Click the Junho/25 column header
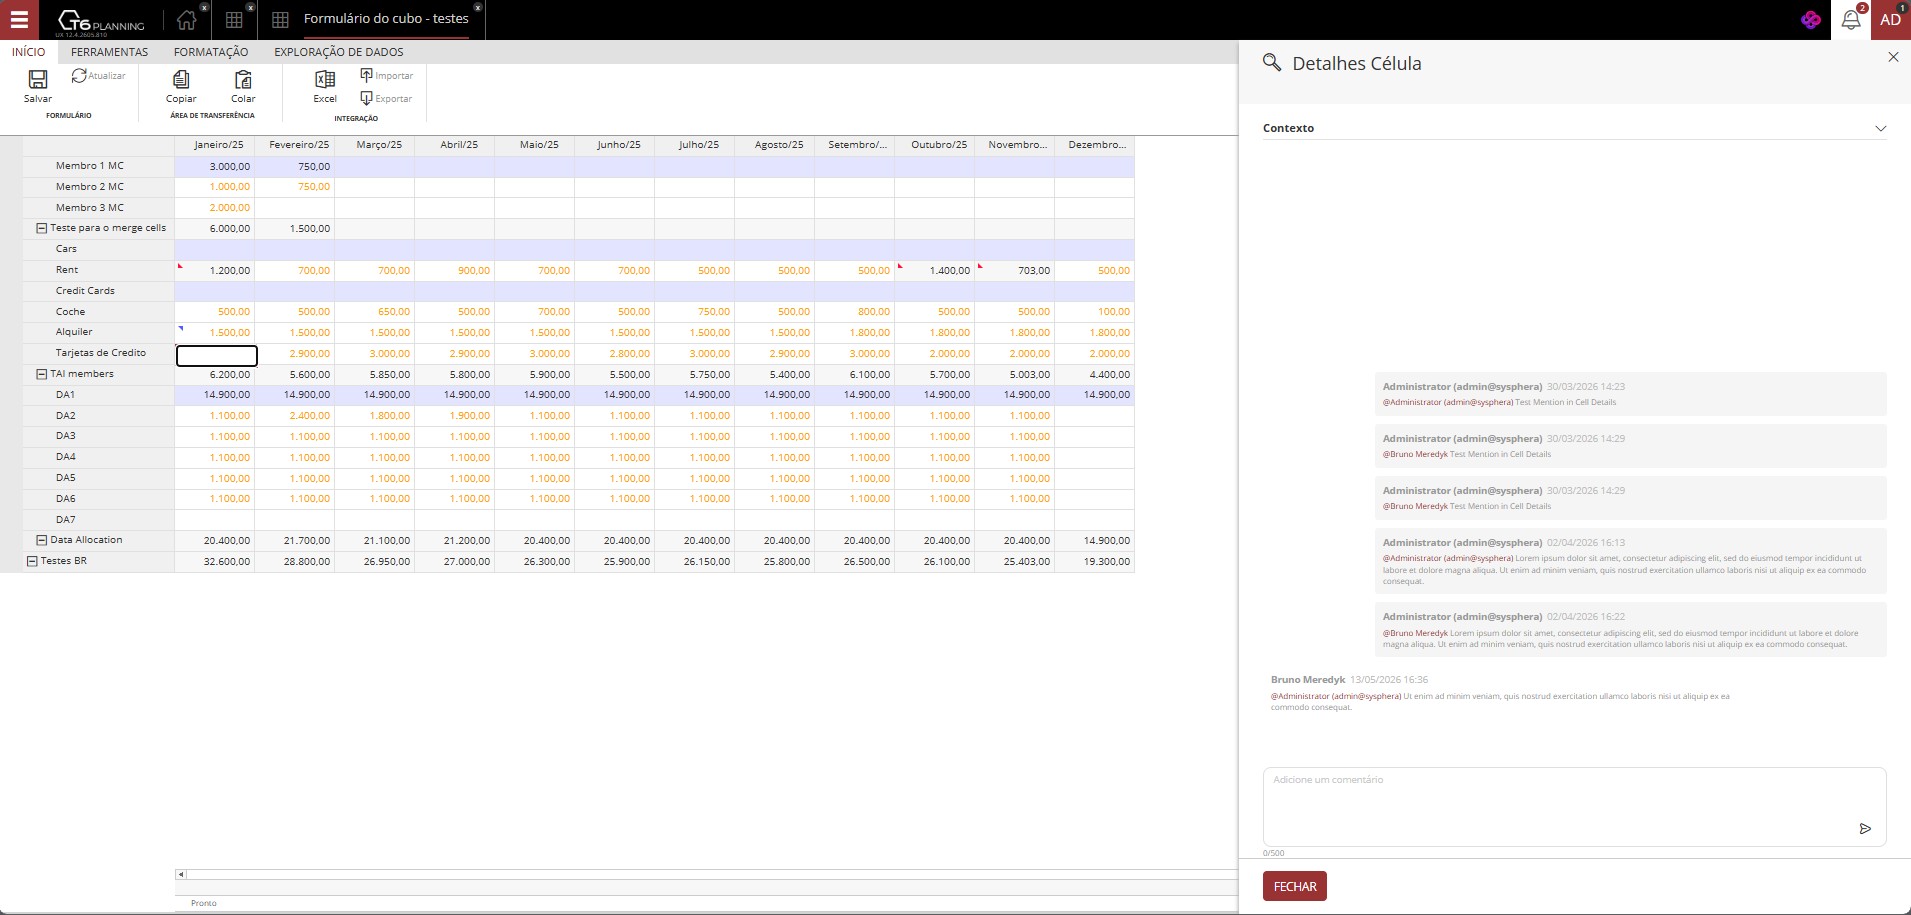Viewport: 1911px width, 915px height. pos(615,145)
